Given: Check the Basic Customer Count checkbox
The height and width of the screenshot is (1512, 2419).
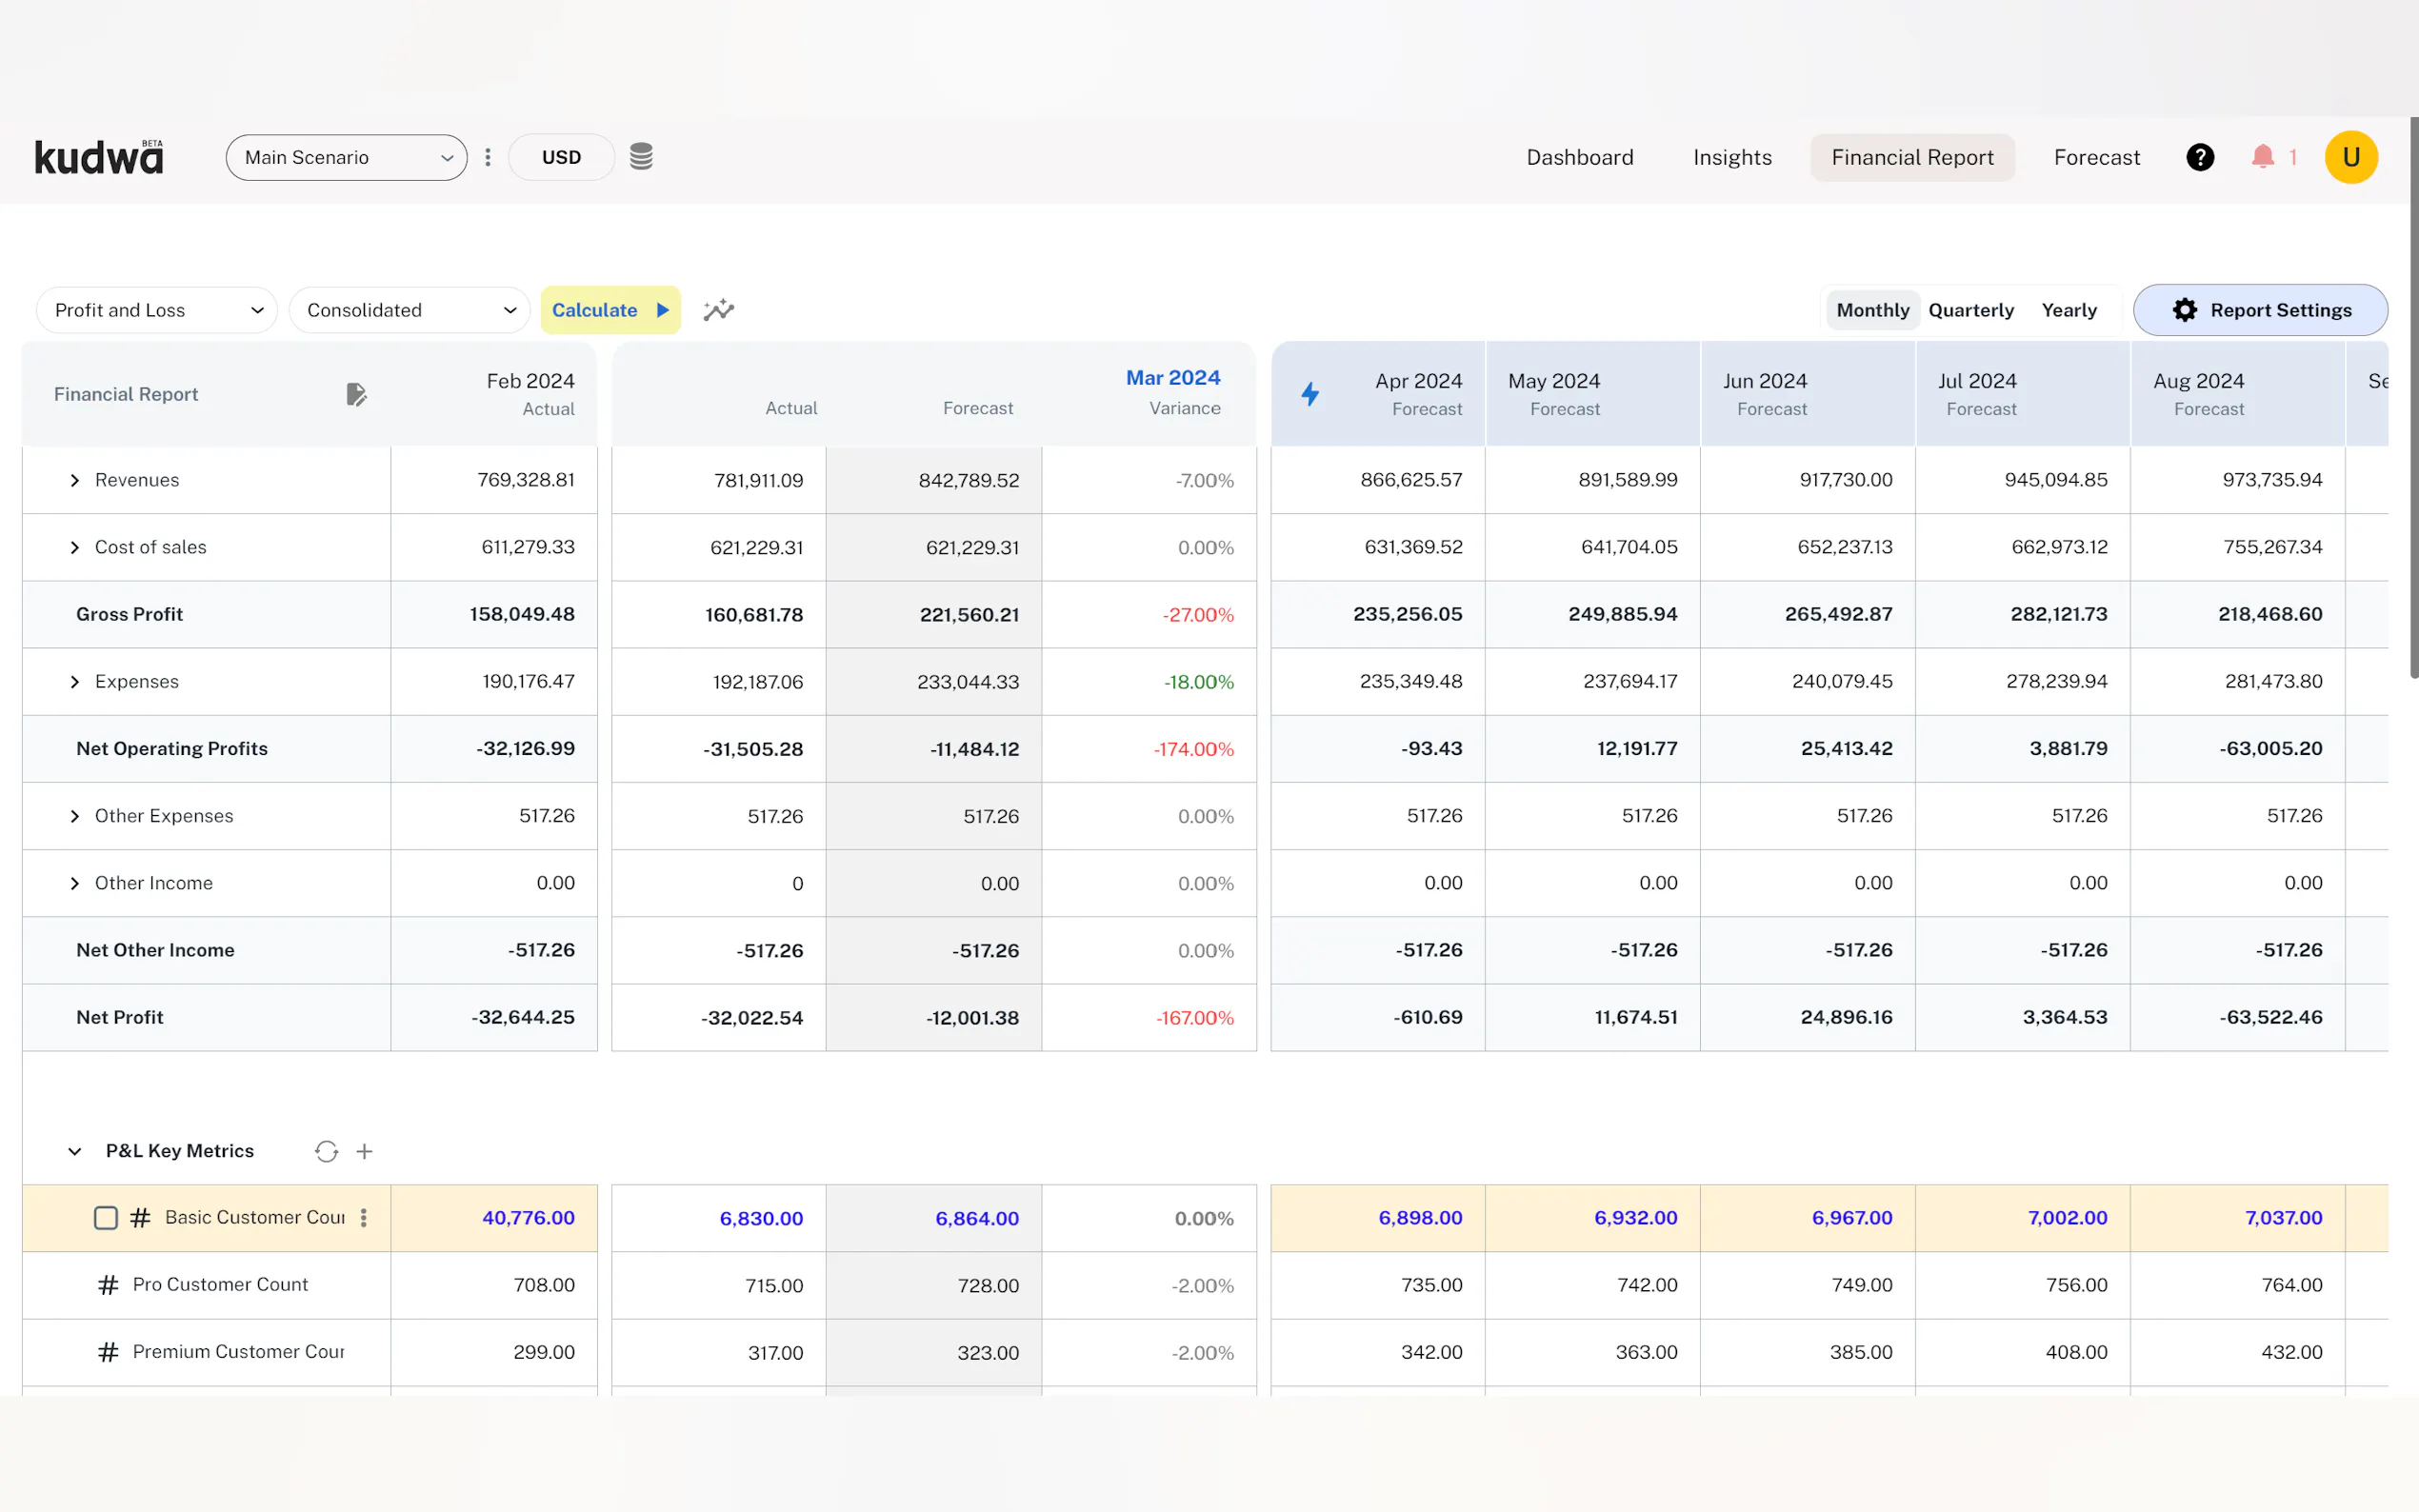Looking at the screenshot, I should coord(106,1217).
